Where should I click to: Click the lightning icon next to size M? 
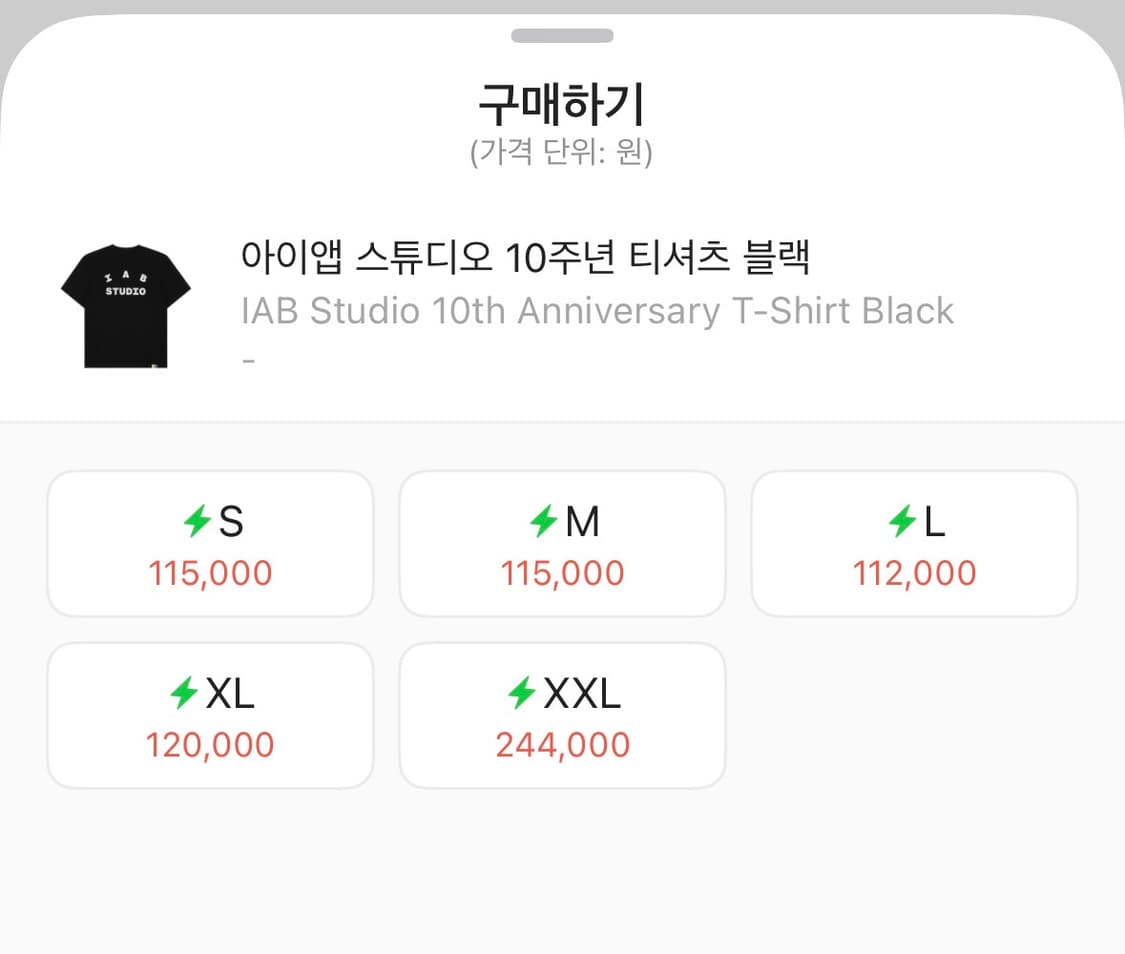[543, 520]
